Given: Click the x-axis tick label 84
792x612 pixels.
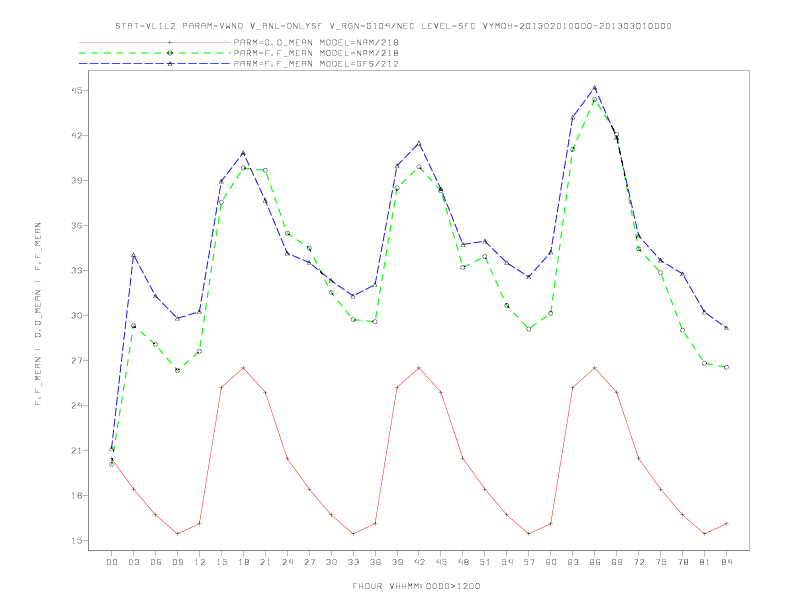Looking at the screenshot, I should point(726,562).
